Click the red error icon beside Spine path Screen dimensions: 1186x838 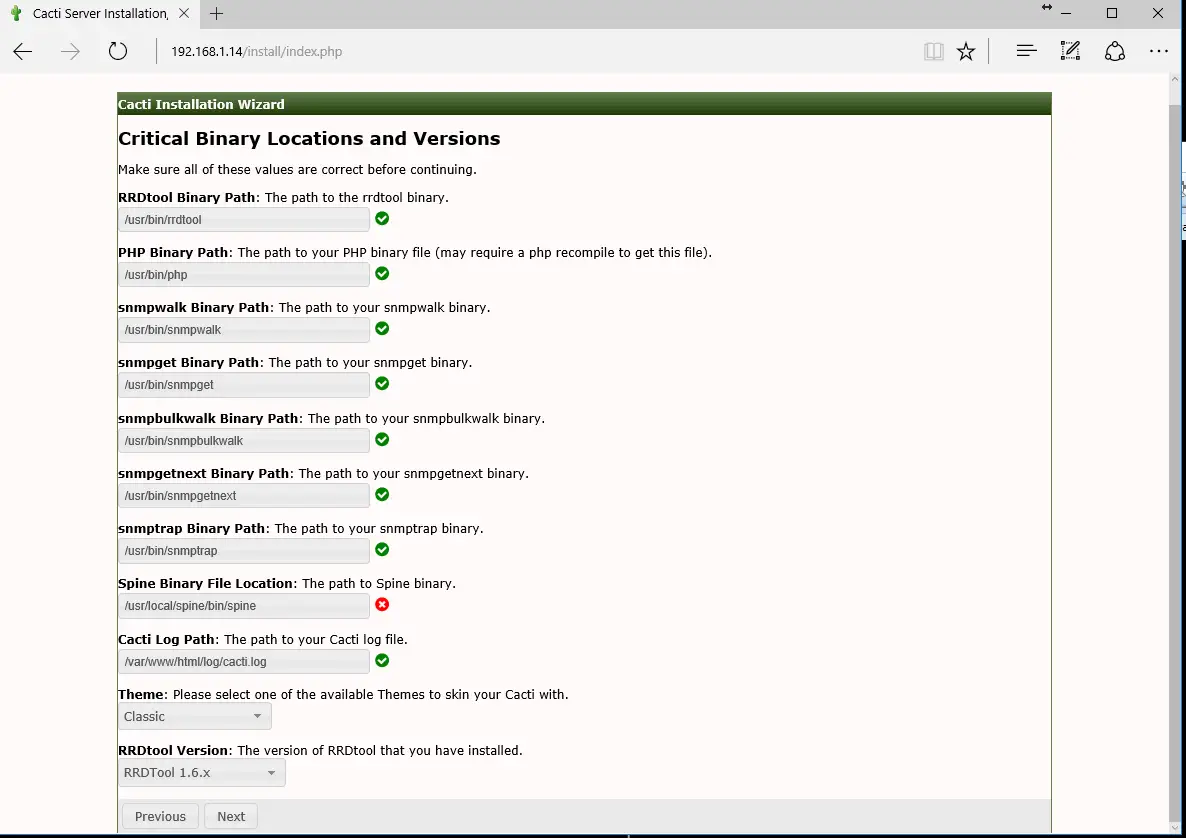[382, 604]
